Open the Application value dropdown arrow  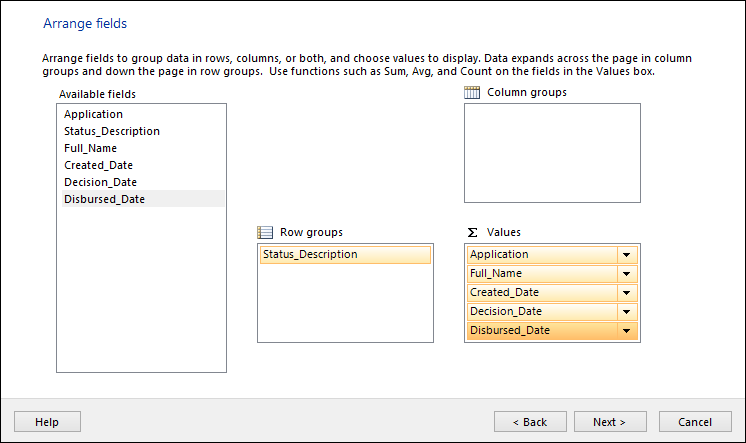click(627, 255)
